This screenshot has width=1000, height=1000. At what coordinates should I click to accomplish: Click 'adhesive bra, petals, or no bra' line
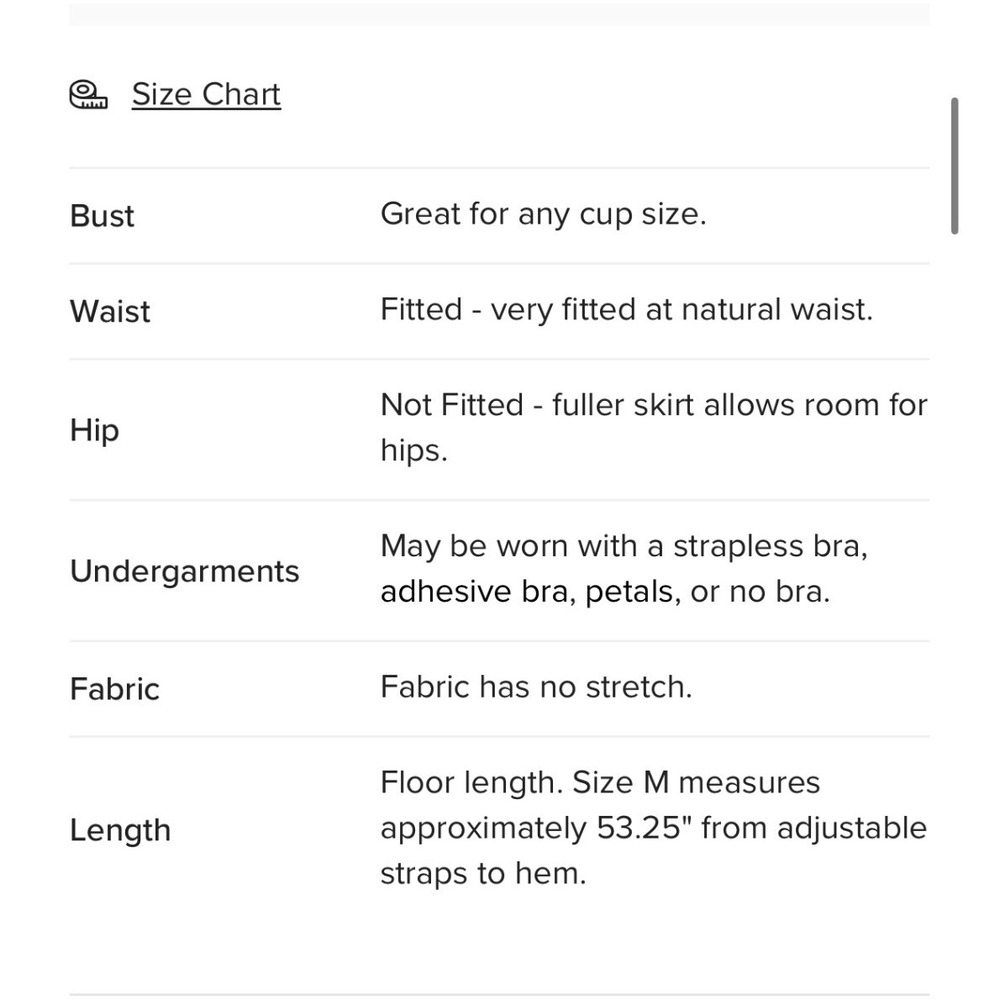pos(605,592)
